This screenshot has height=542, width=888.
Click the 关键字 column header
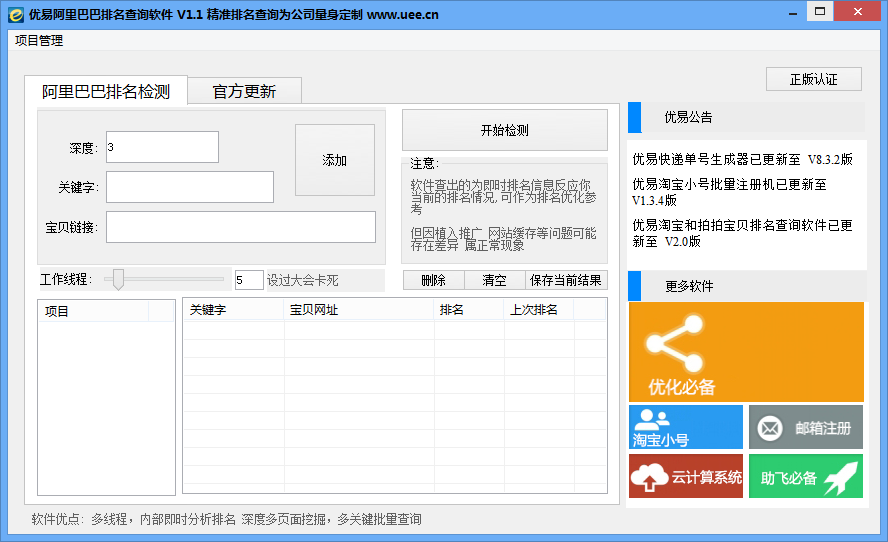pyautogui.click(x=233, y=310)
